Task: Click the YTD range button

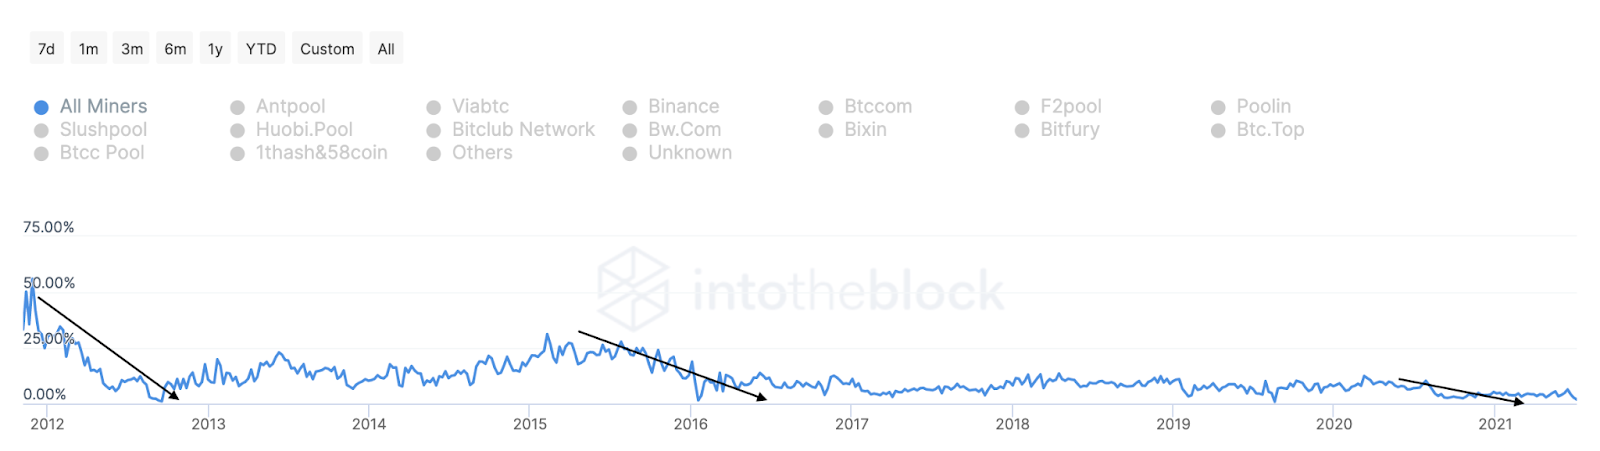Action: pos(261,48)
